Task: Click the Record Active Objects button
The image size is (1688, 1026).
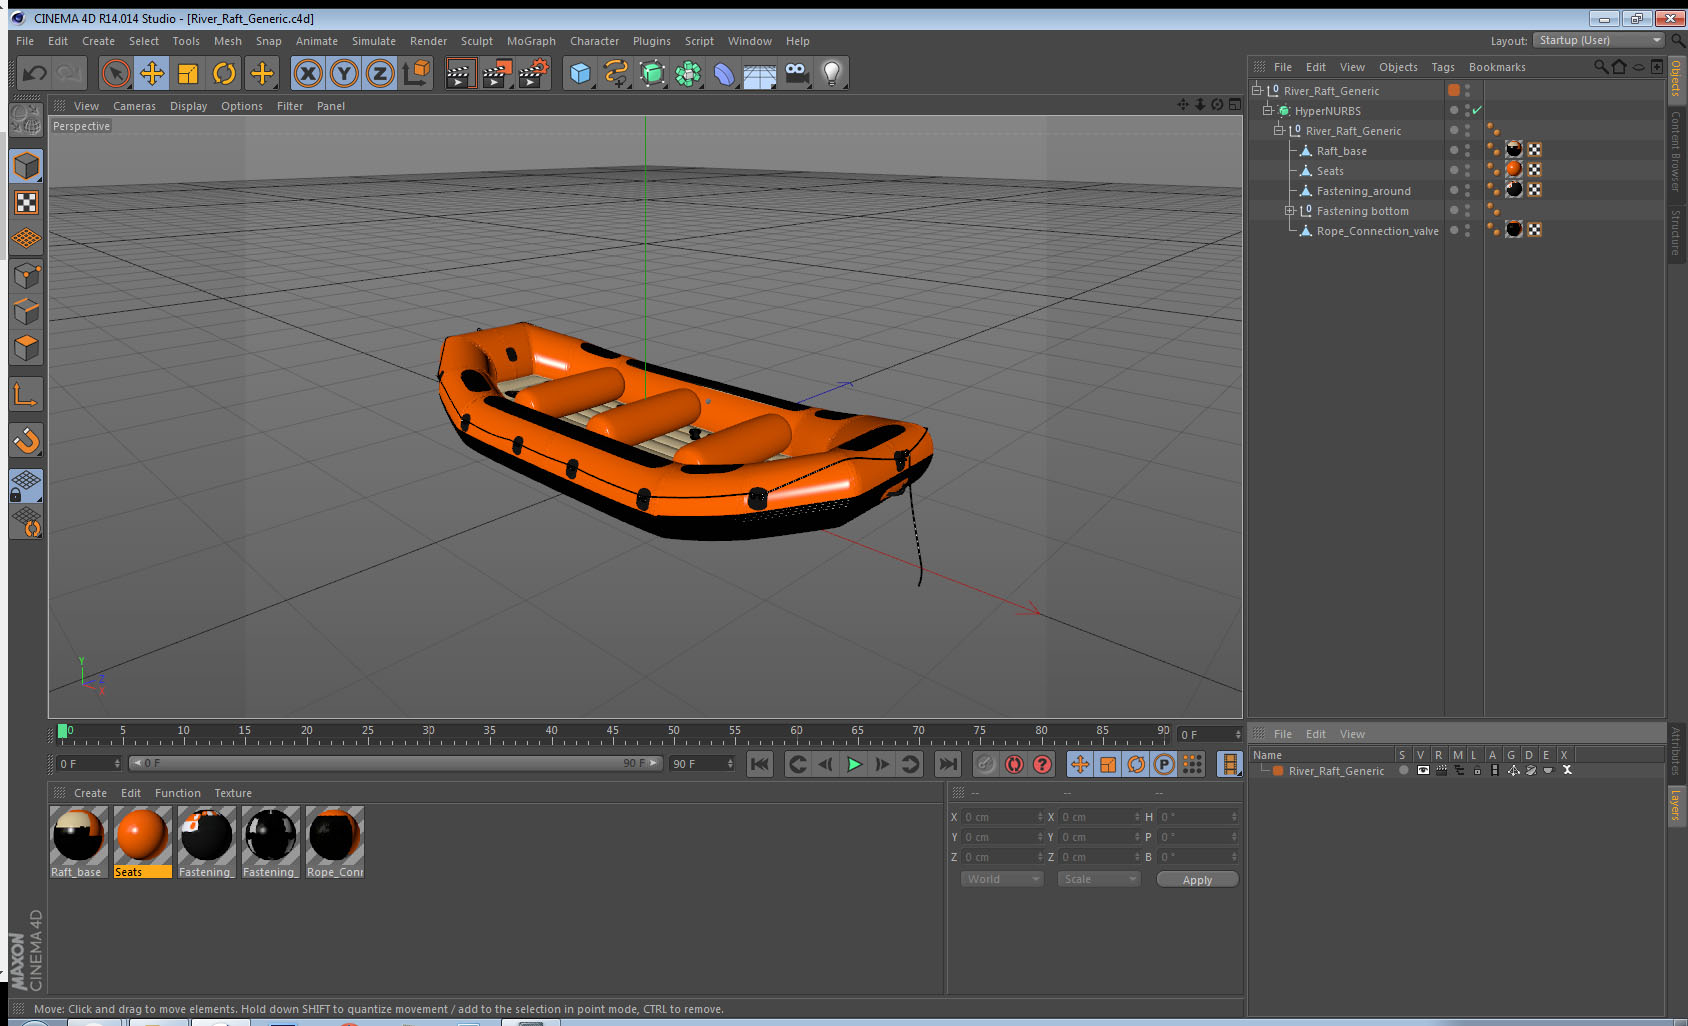Action: click(x=986, y=764)
